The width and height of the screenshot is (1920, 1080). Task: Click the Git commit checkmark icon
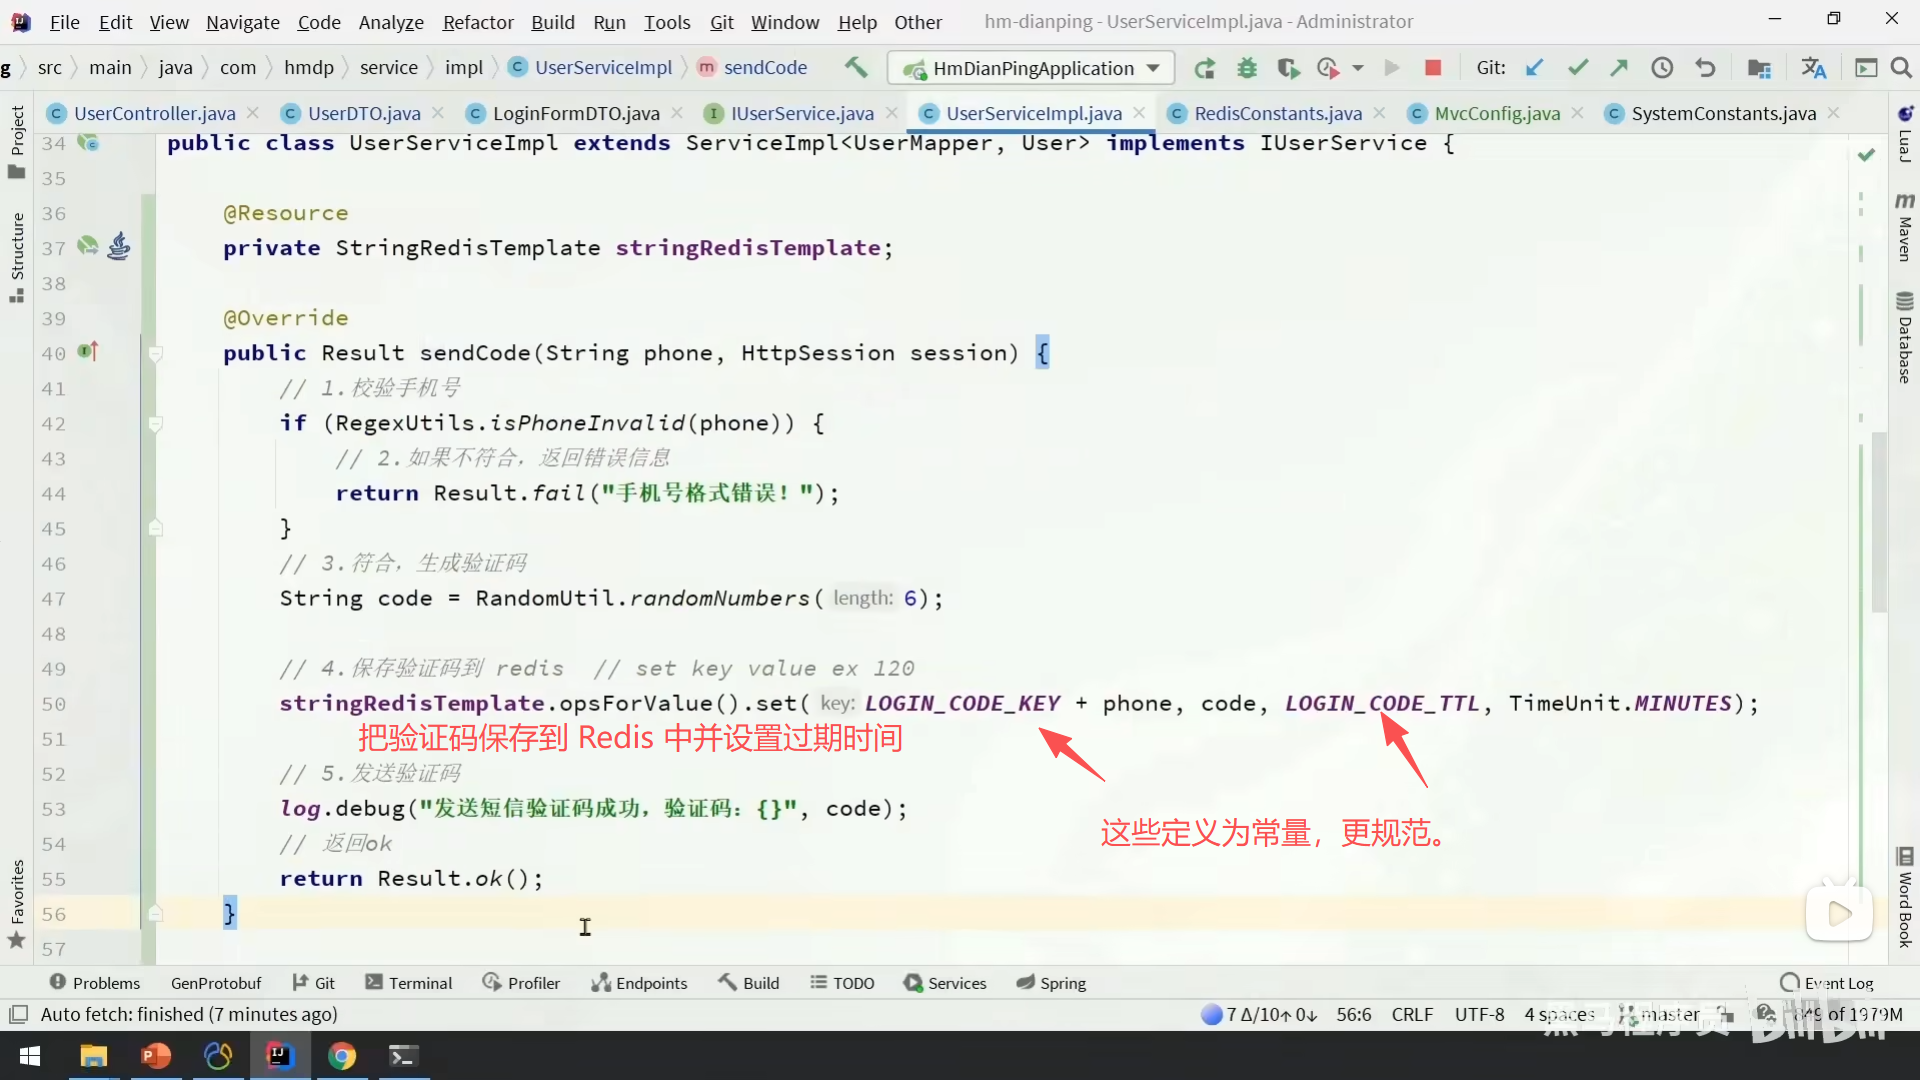pyautogui.click(x=1578, y=67)
